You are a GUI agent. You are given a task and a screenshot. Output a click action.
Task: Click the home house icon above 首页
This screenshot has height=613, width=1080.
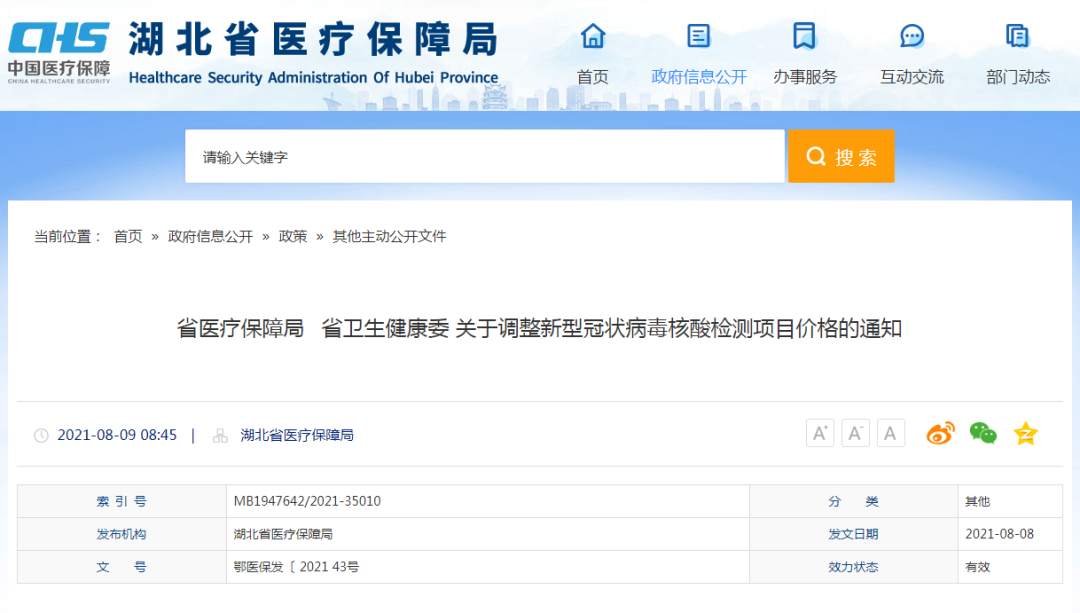(x=592, y=36)
